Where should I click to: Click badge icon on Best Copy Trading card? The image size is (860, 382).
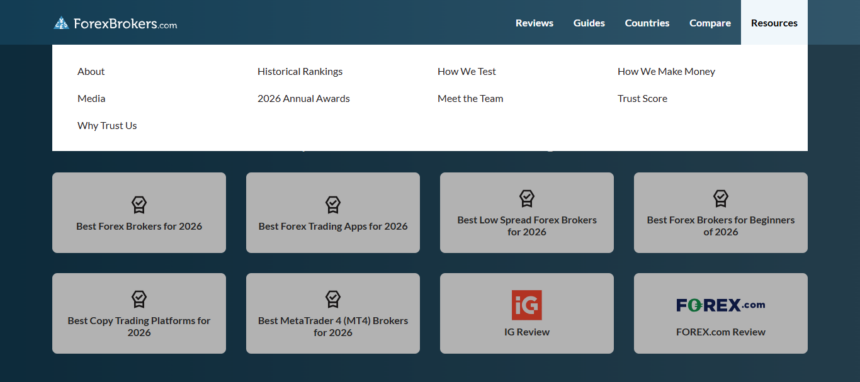139,299
